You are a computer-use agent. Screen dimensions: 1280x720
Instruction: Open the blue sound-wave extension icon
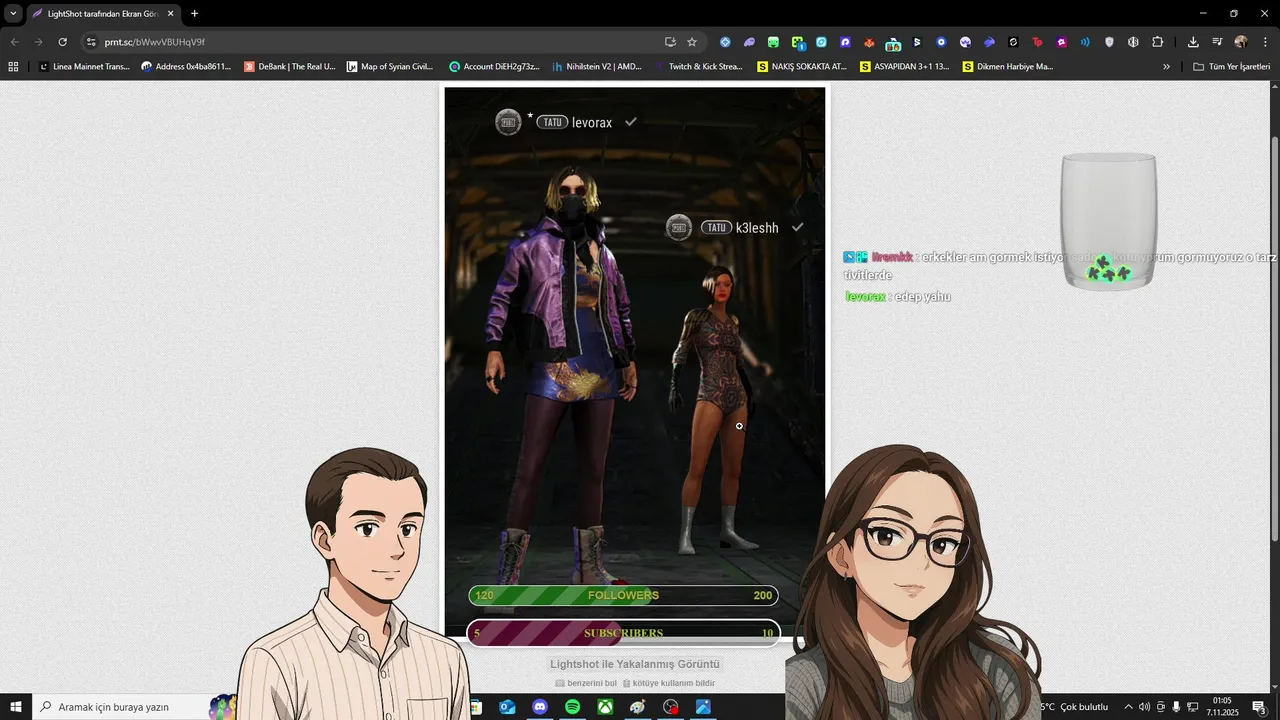point(1085,42)
